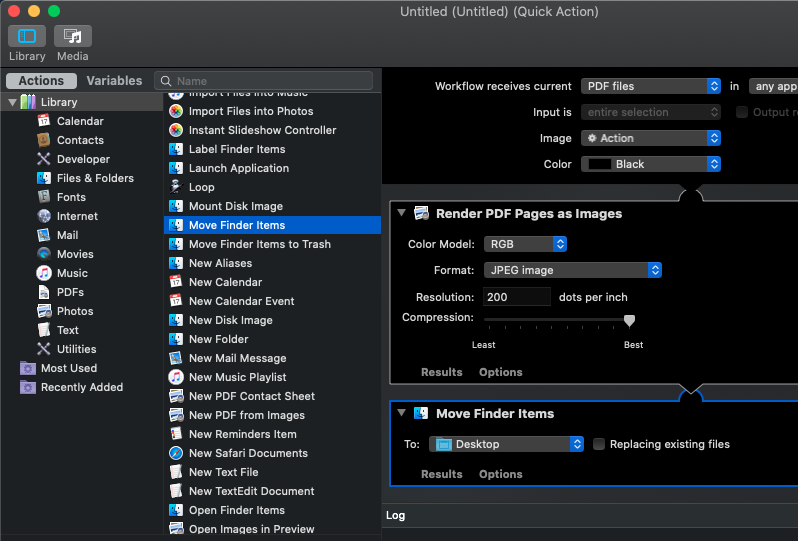This screenshot has width=798, height=541.
Task: Select the Movies category icon
Action: click(x=44, y=253)
